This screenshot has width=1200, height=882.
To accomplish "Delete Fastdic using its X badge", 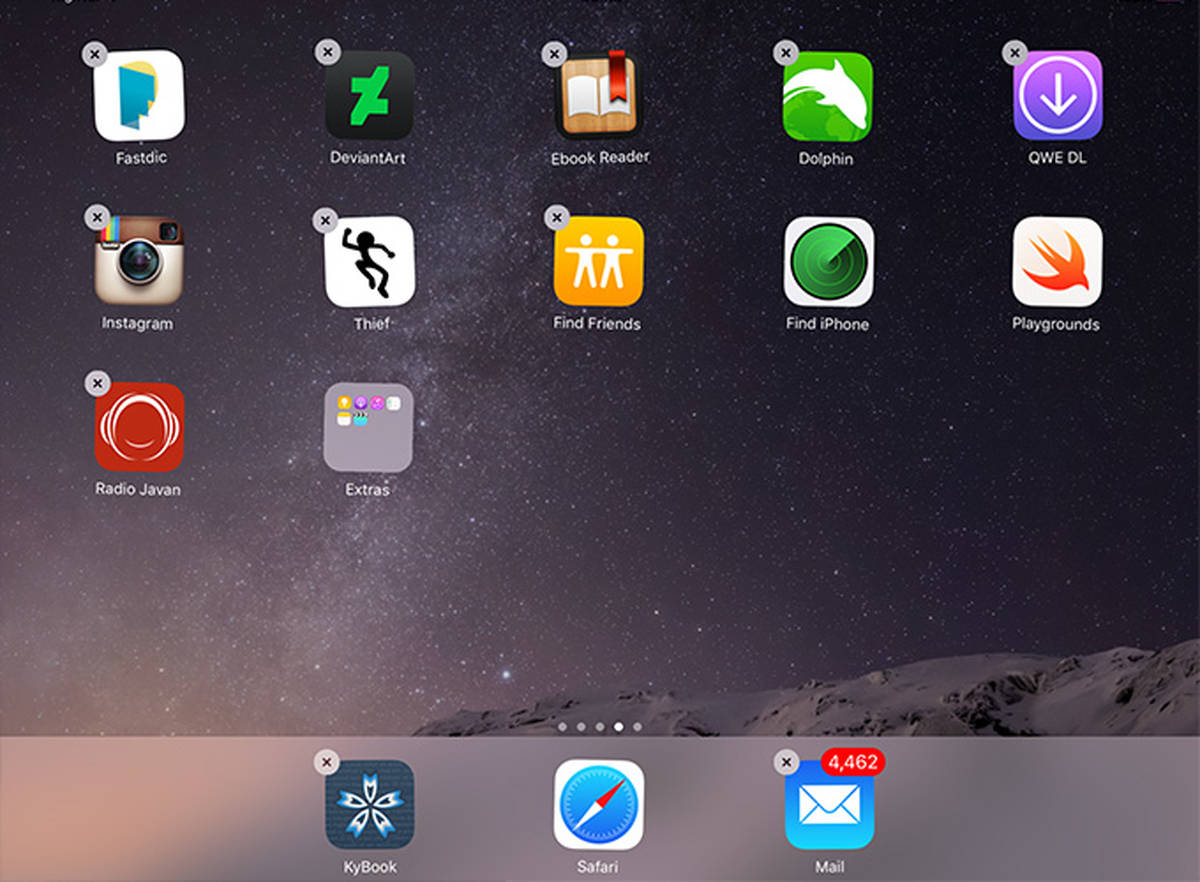I will [94, 54].
